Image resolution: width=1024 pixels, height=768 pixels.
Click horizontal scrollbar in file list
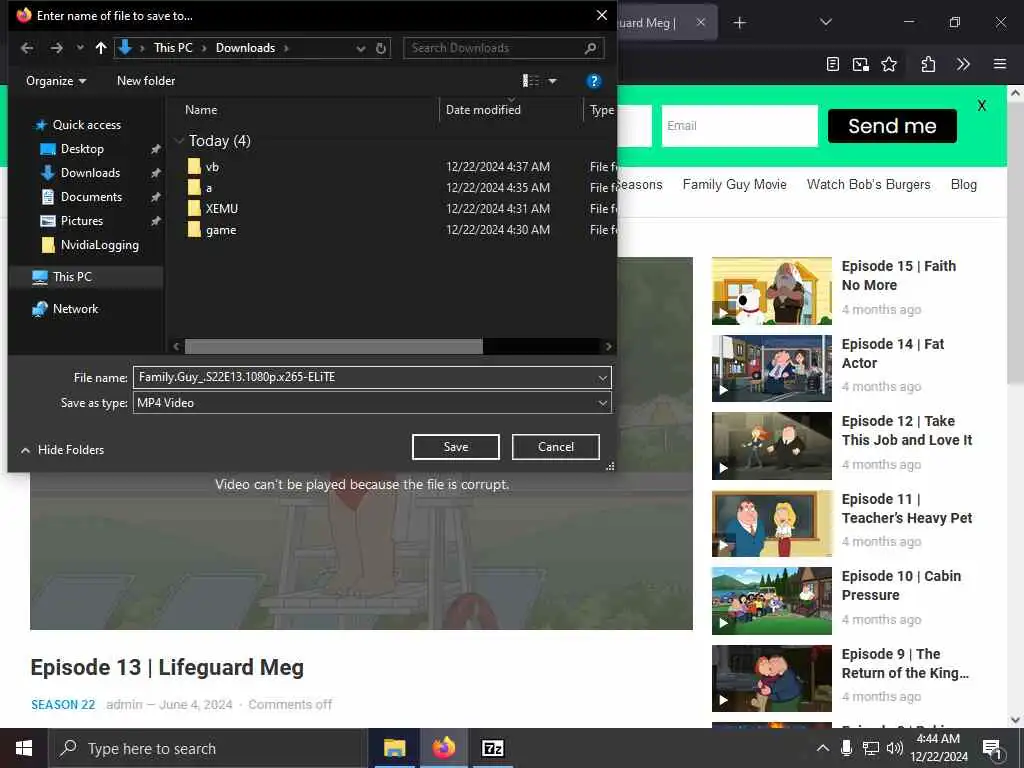(x=334, y=346)
